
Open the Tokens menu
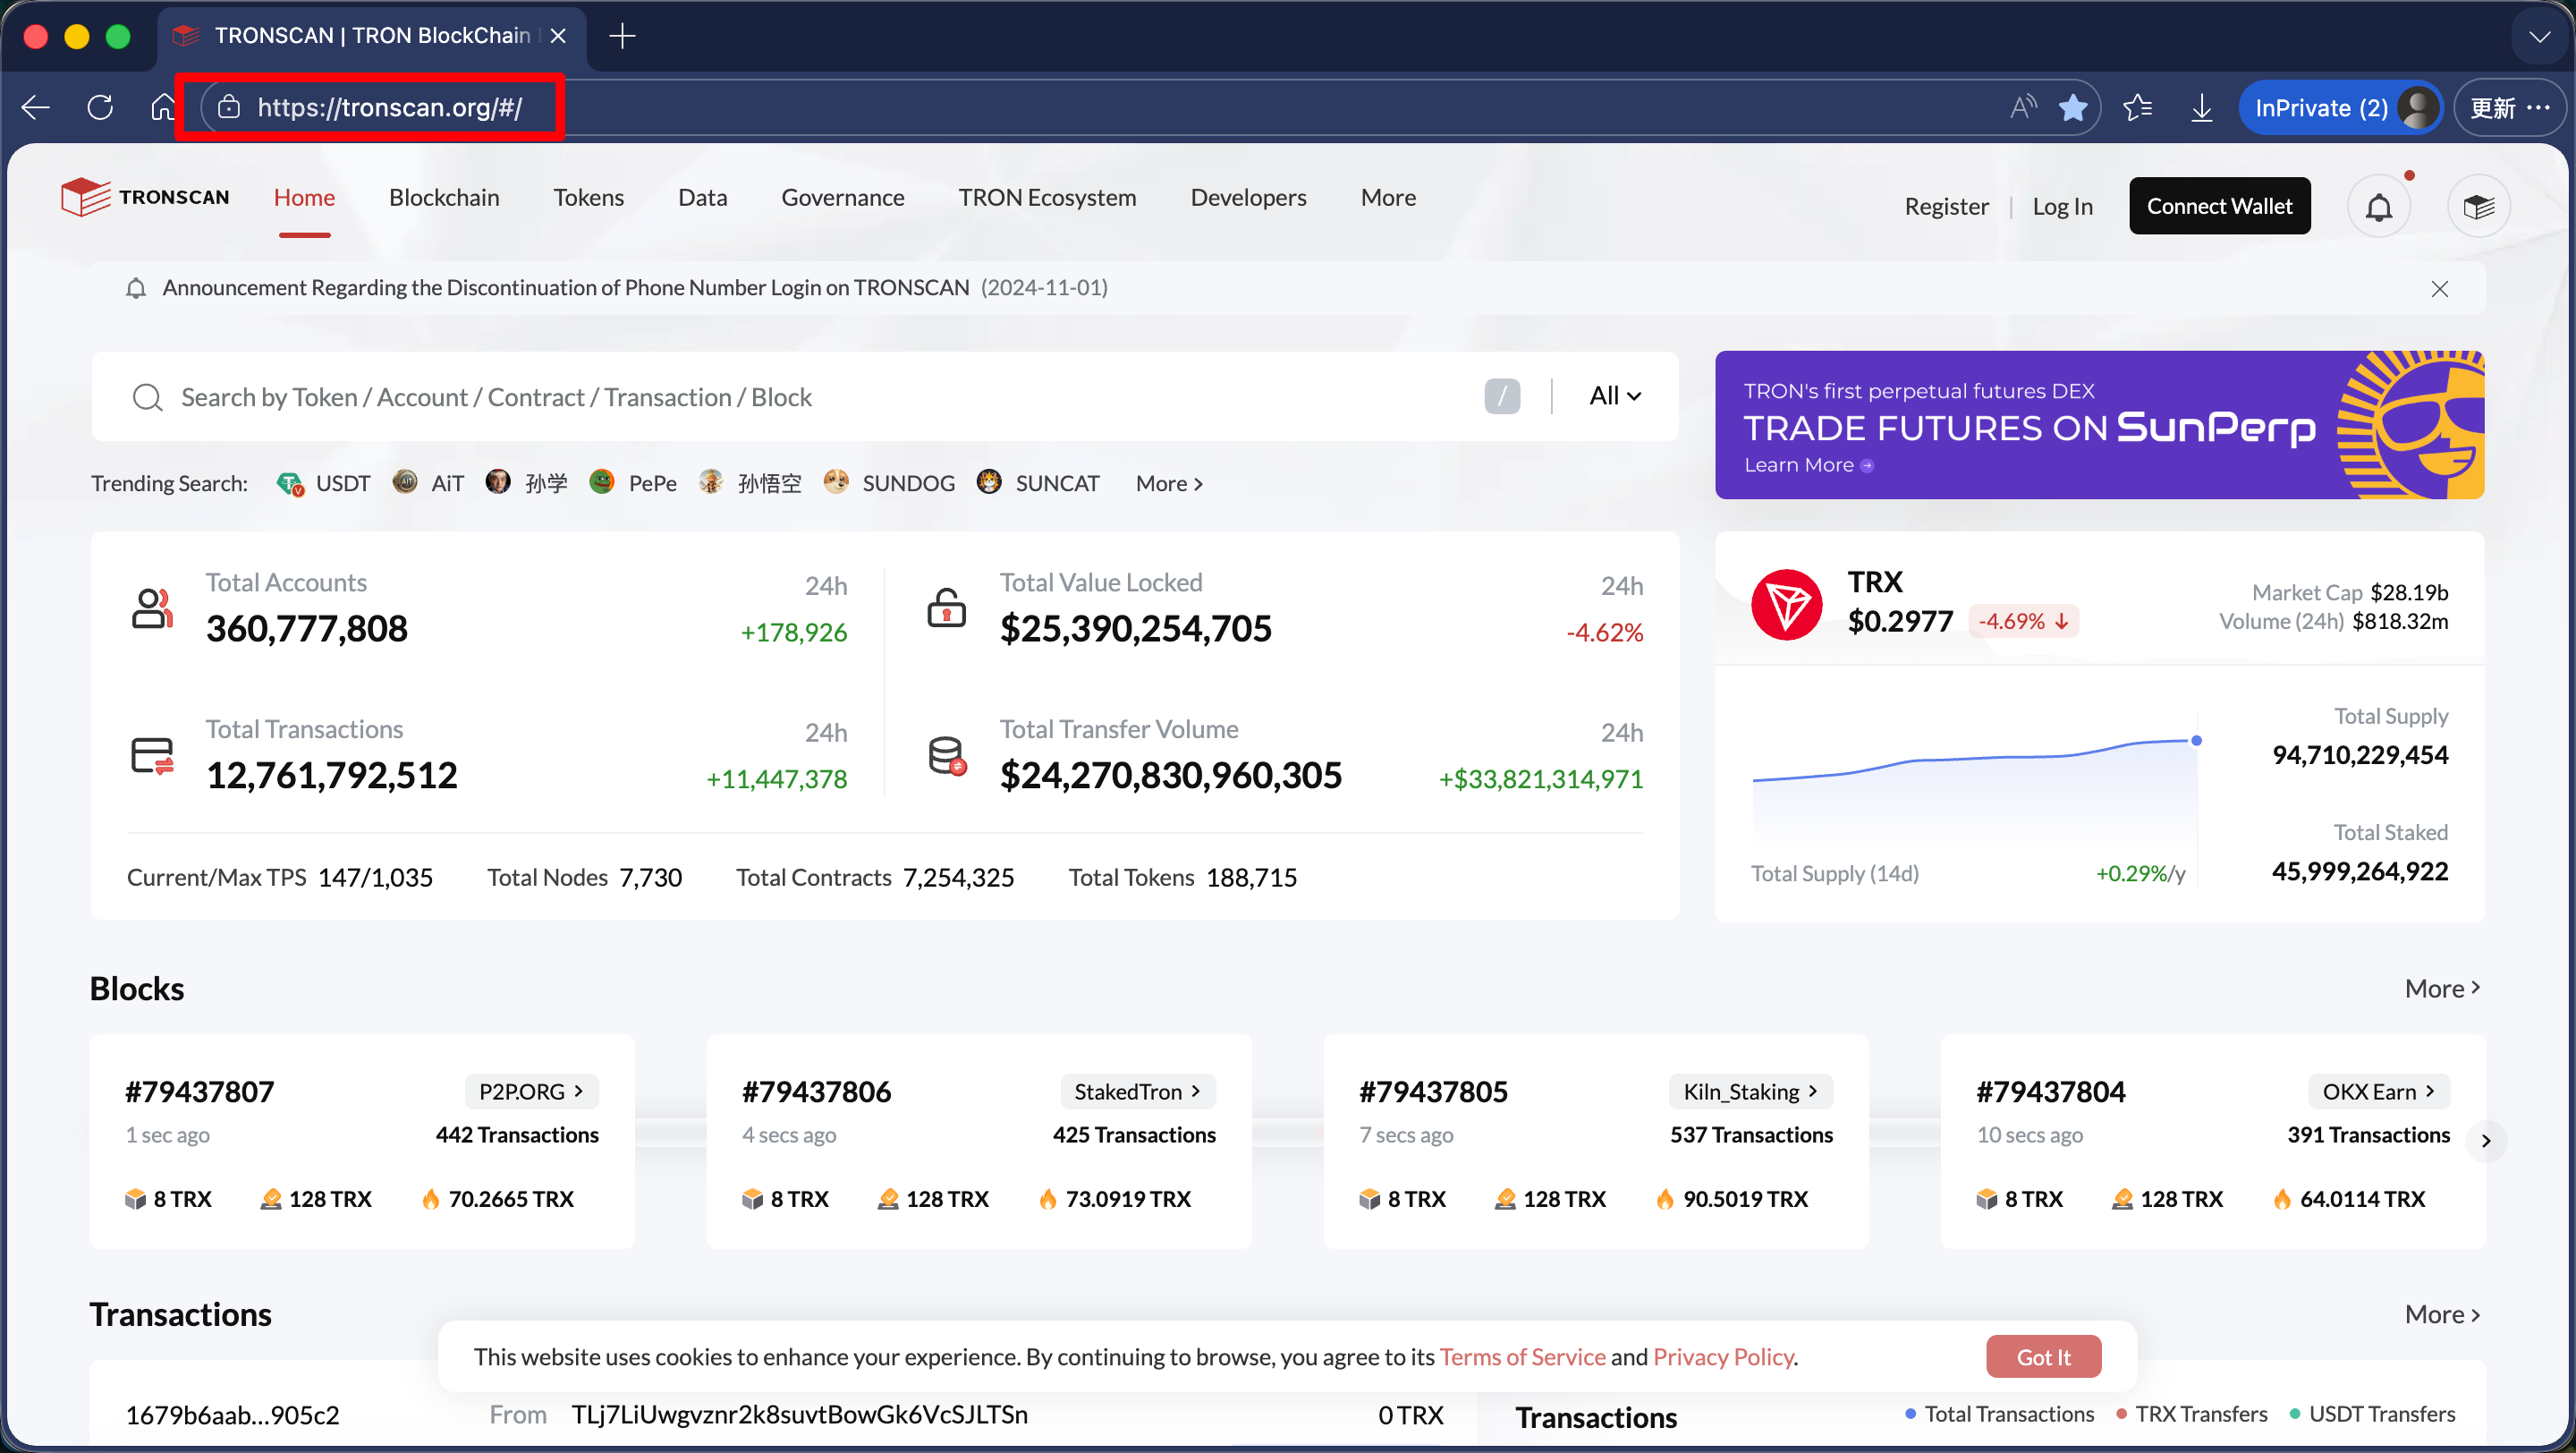[x=588, y=197]
